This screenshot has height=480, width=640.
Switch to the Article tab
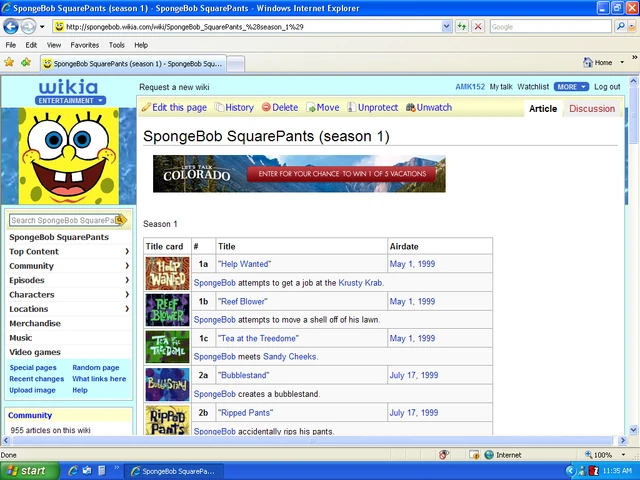(x=543, y=109)
